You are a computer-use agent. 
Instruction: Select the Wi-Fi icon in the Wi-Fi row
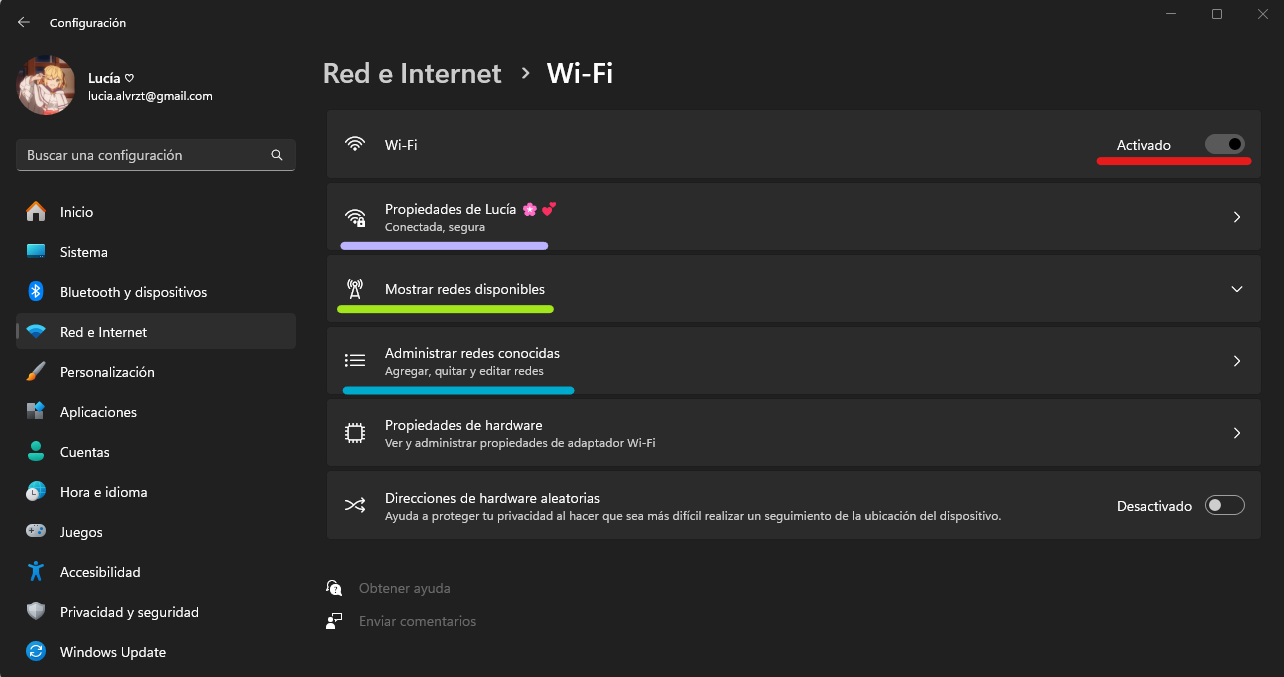355,144
